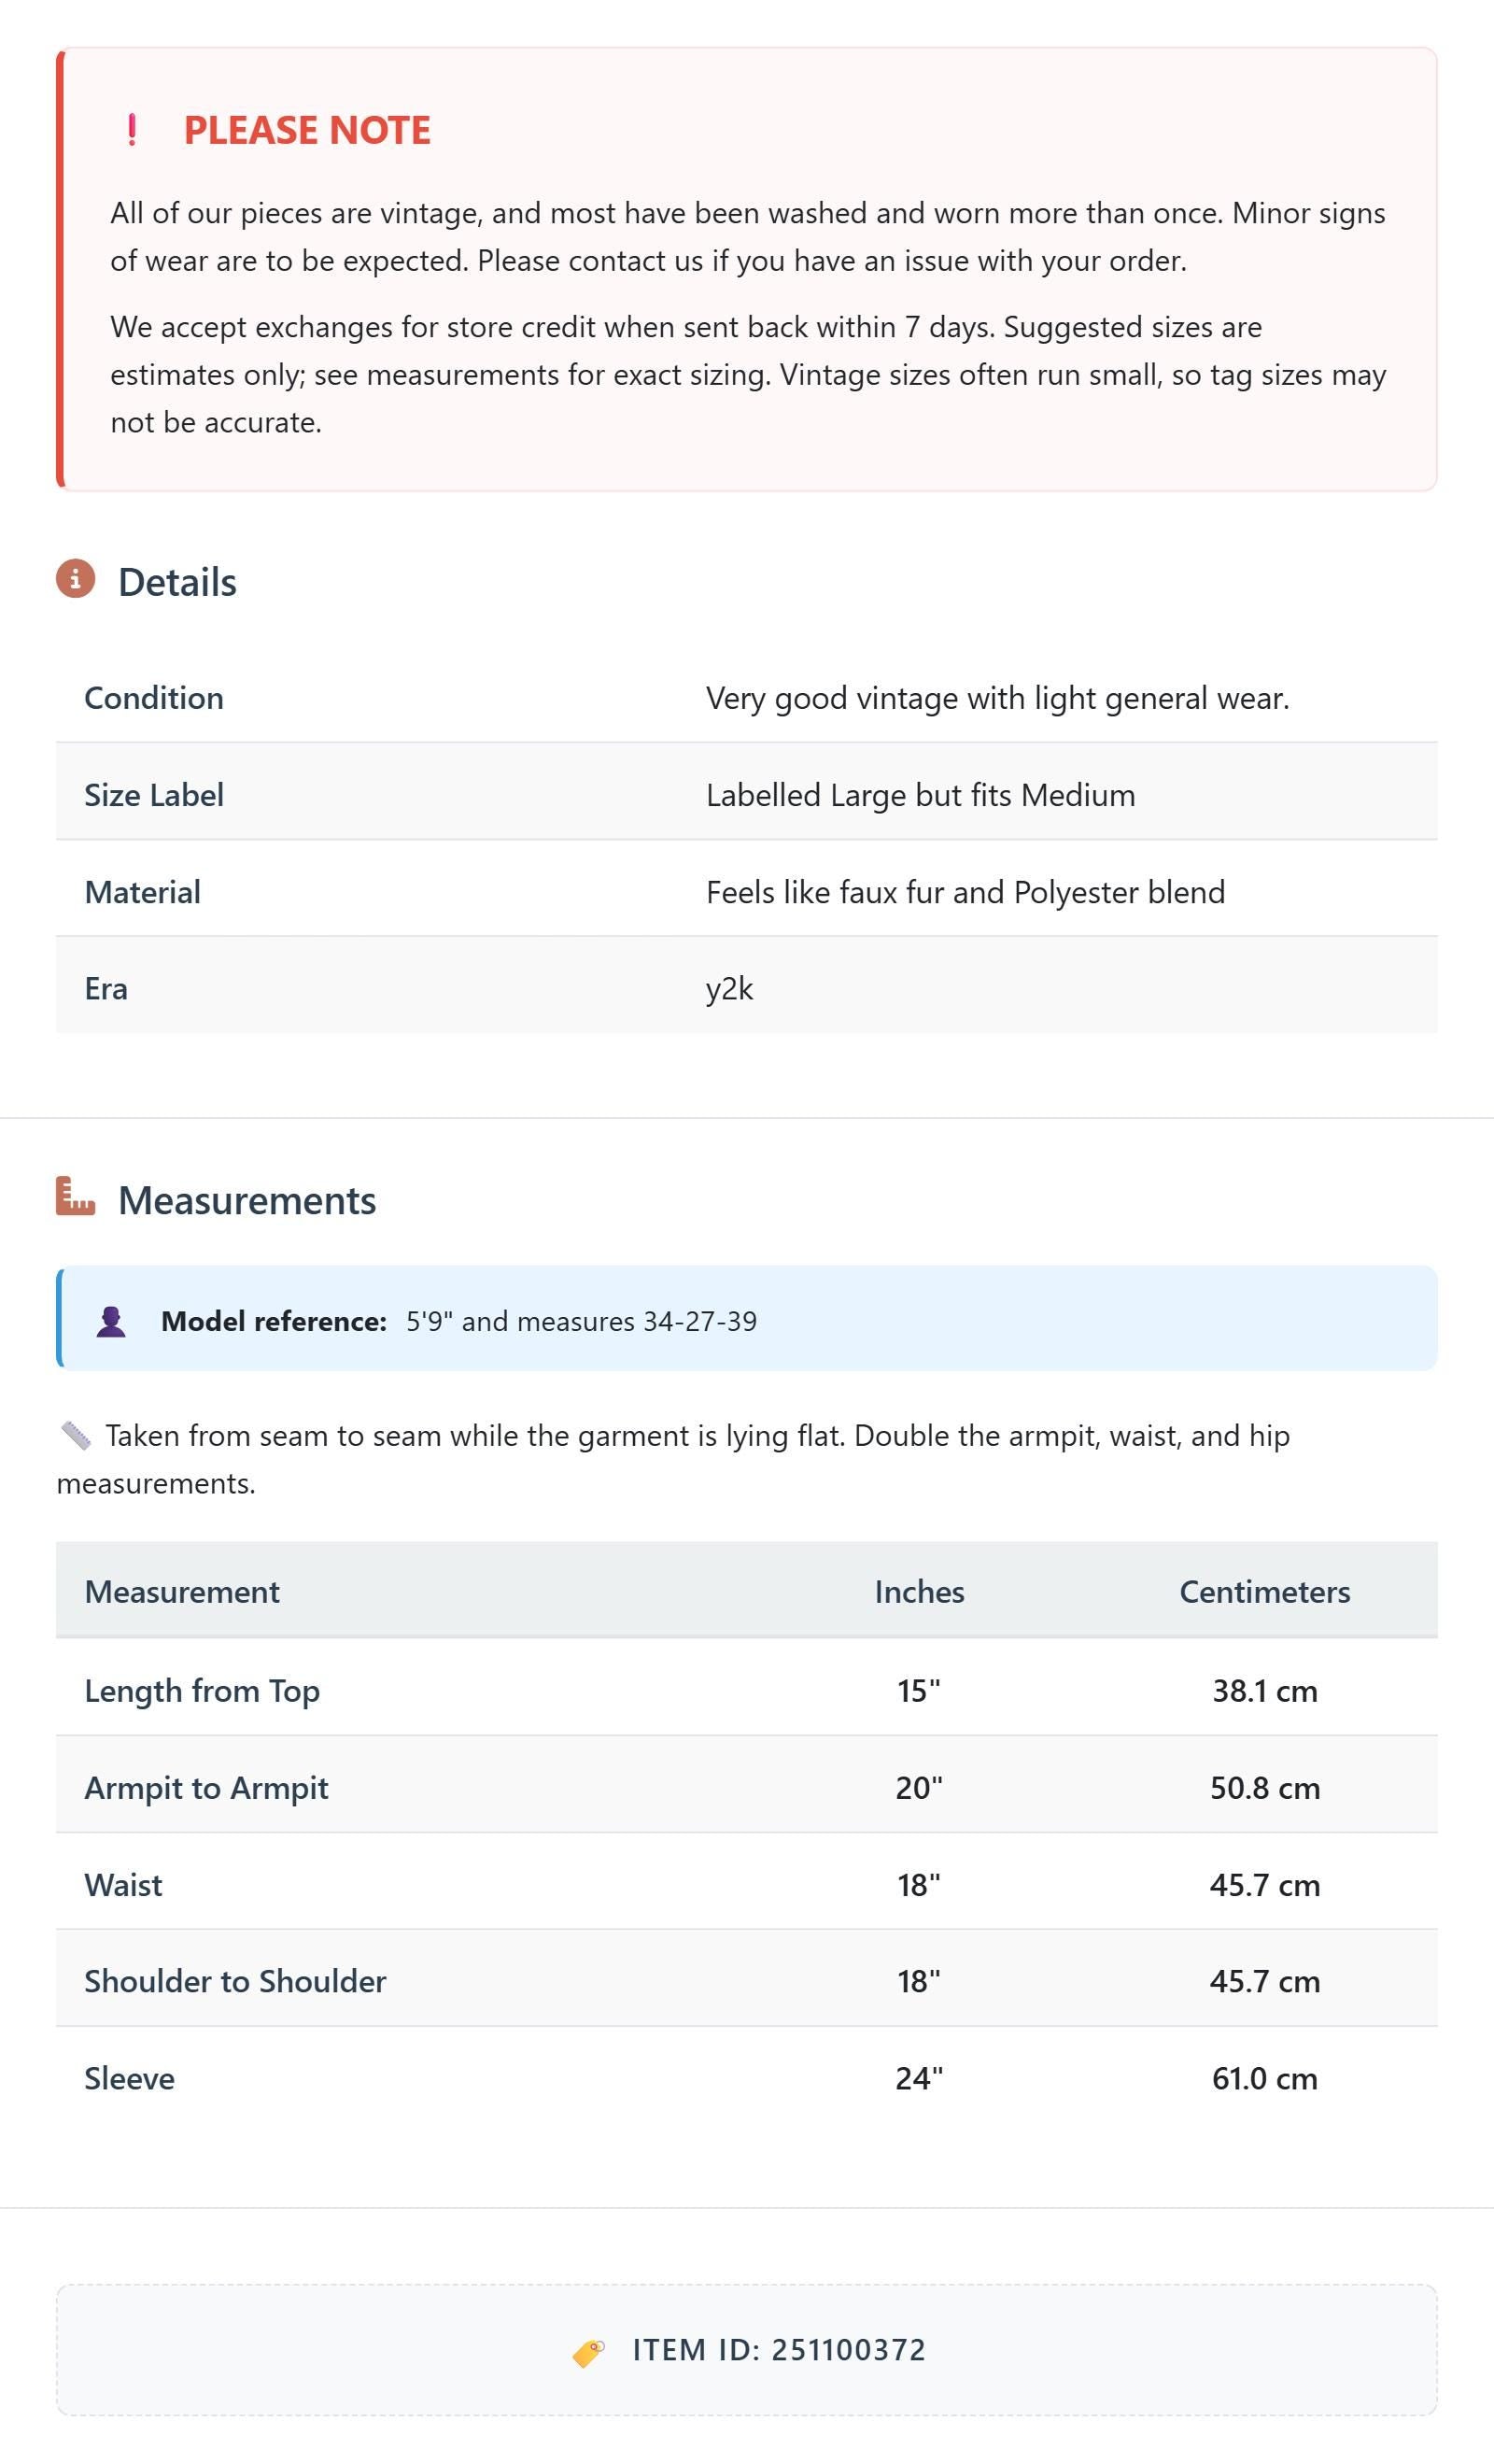Click the Details info circle icon
1494x2464 pixels.
click(x=75, y=579)
